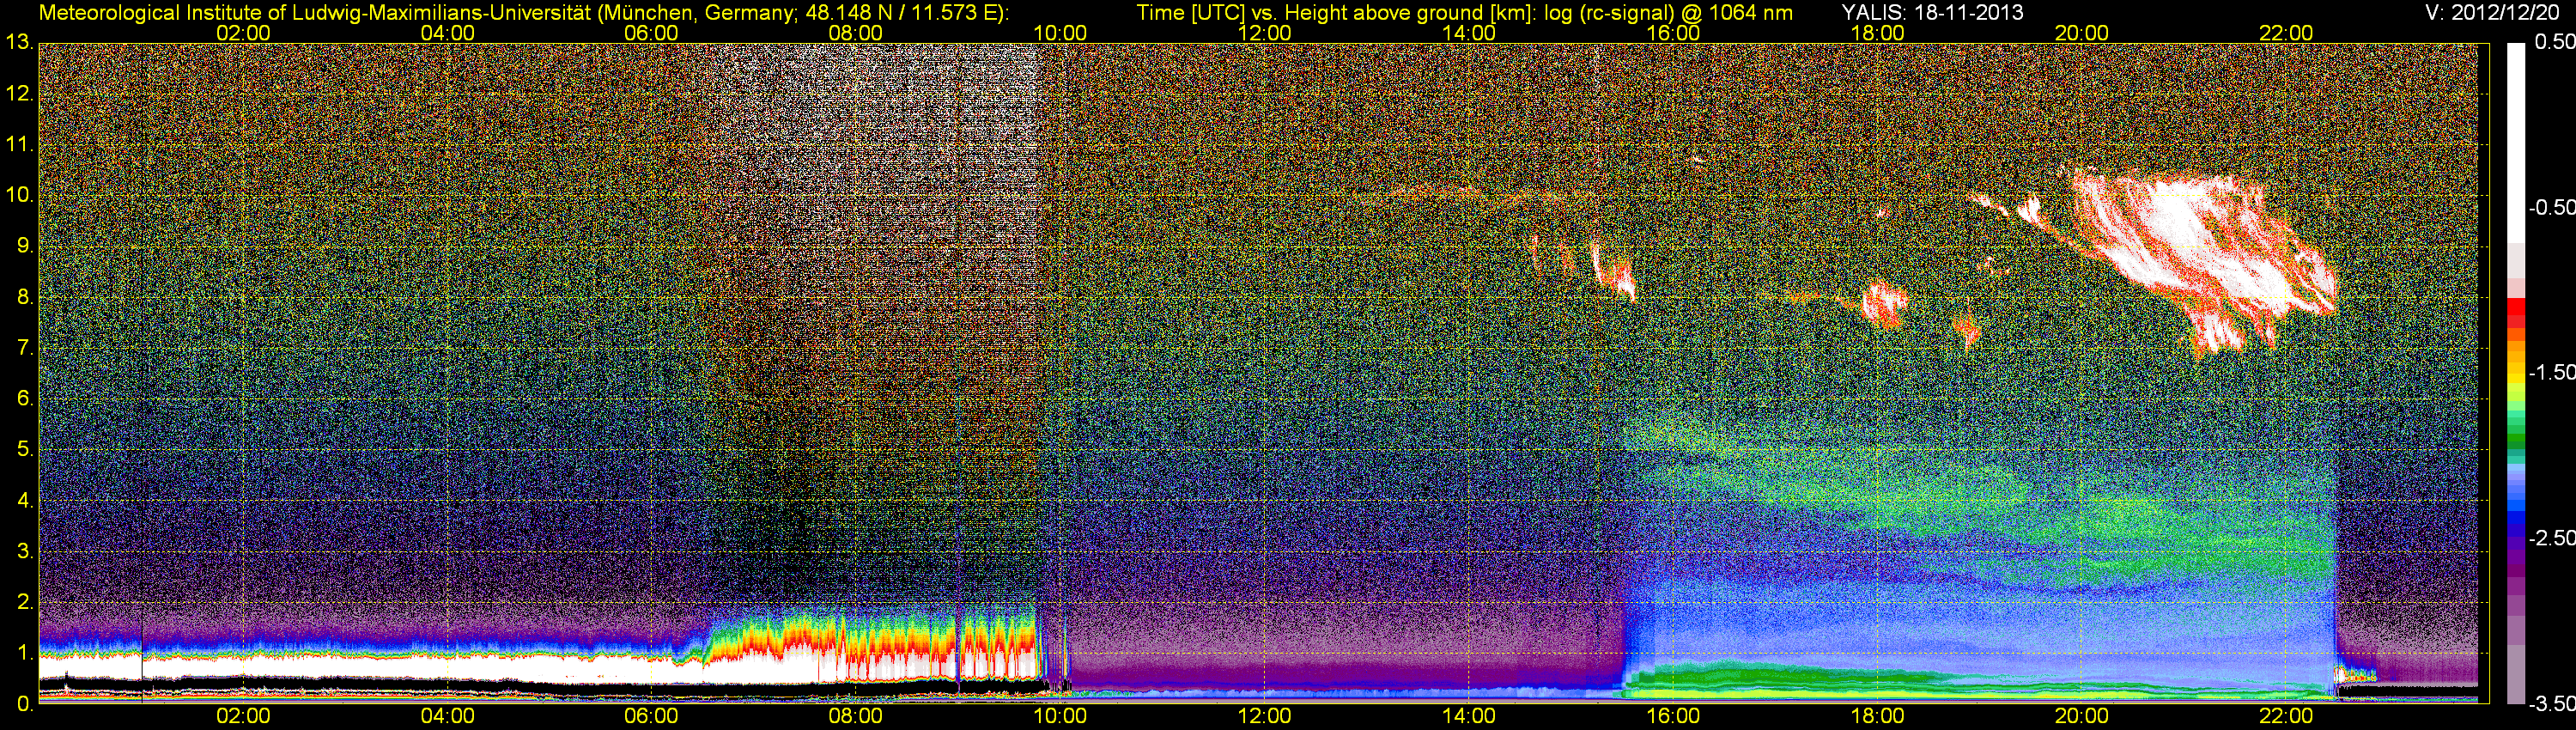Image resolution: width=2576 pixels, height=730 pixels.
Task: Select the 08:00 label on the top time axis
Action: coord(856,33)
